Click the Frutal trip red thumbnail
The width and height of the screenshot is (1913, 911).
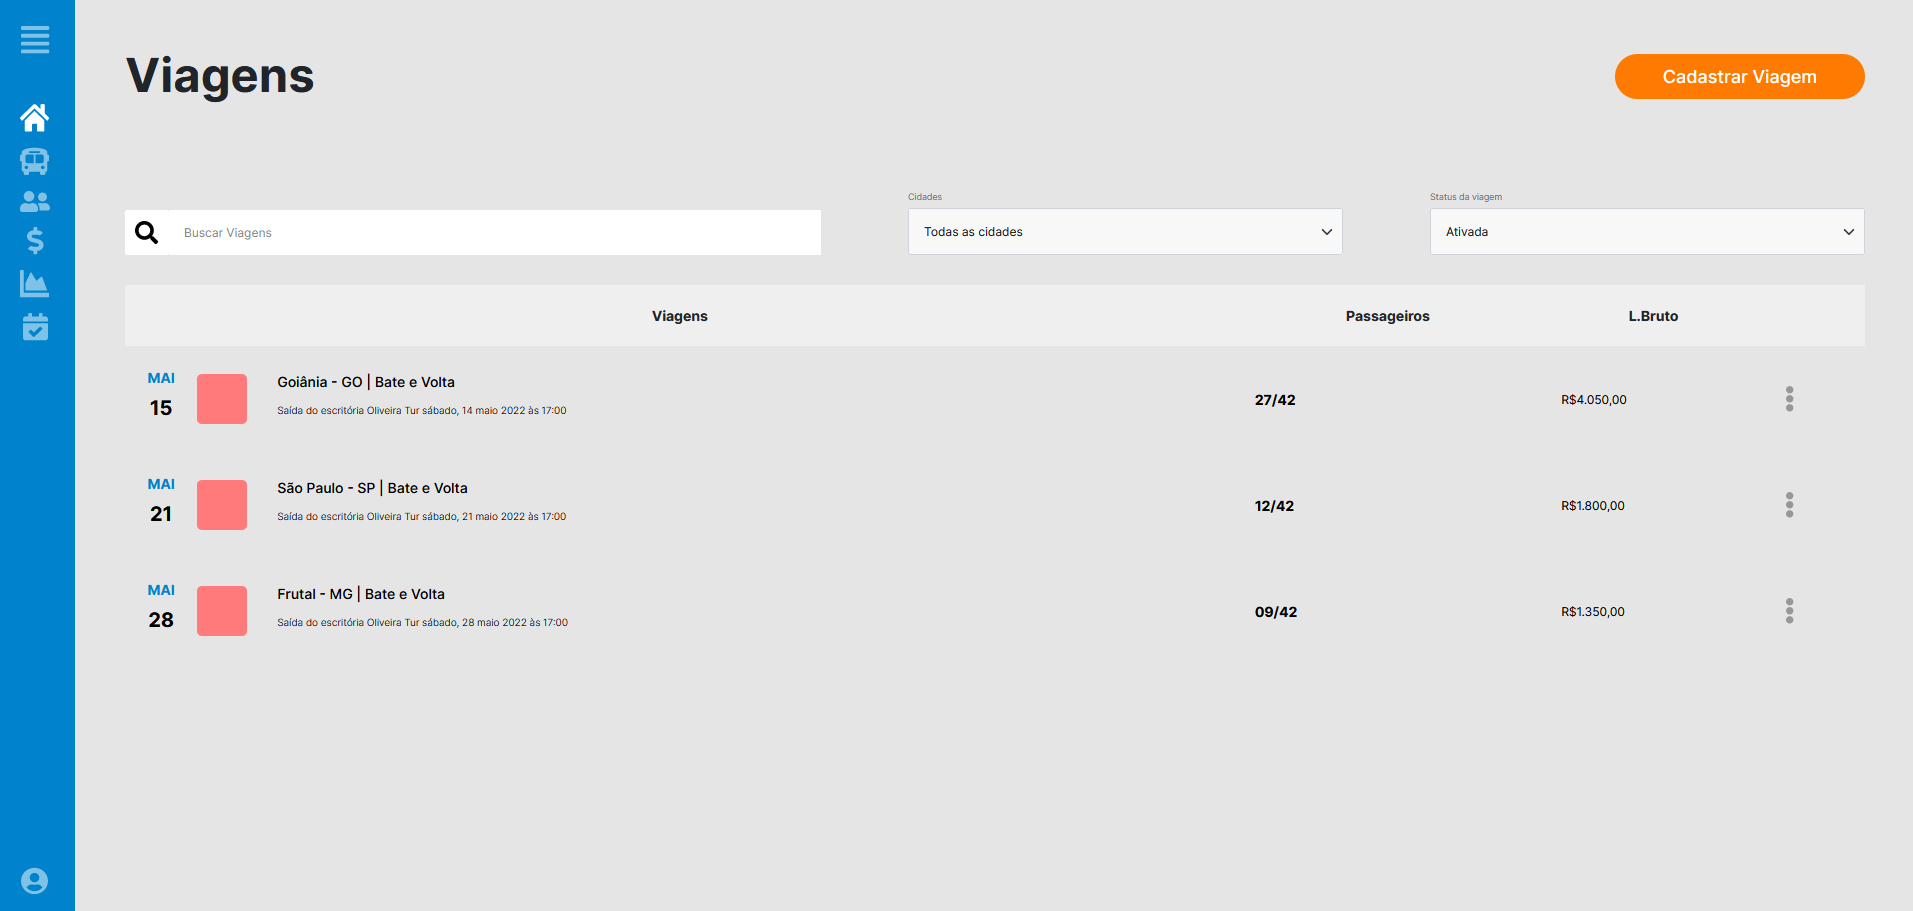click(222, 611)
